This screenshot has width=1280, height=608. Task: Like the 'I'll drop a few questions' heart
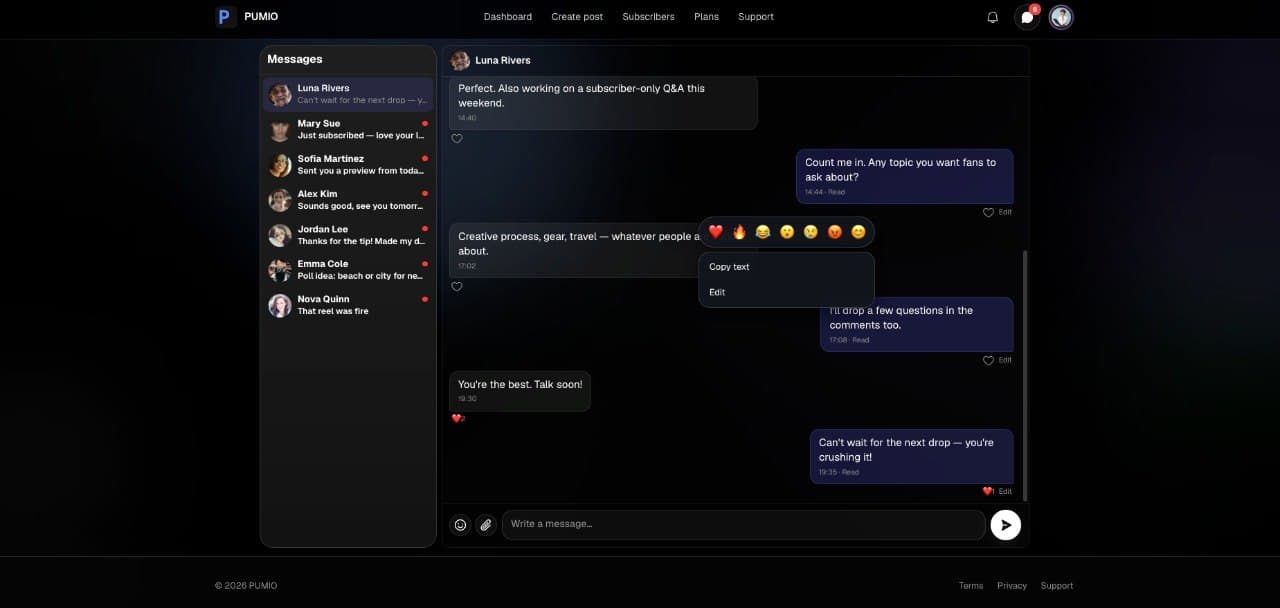[988, 360]
